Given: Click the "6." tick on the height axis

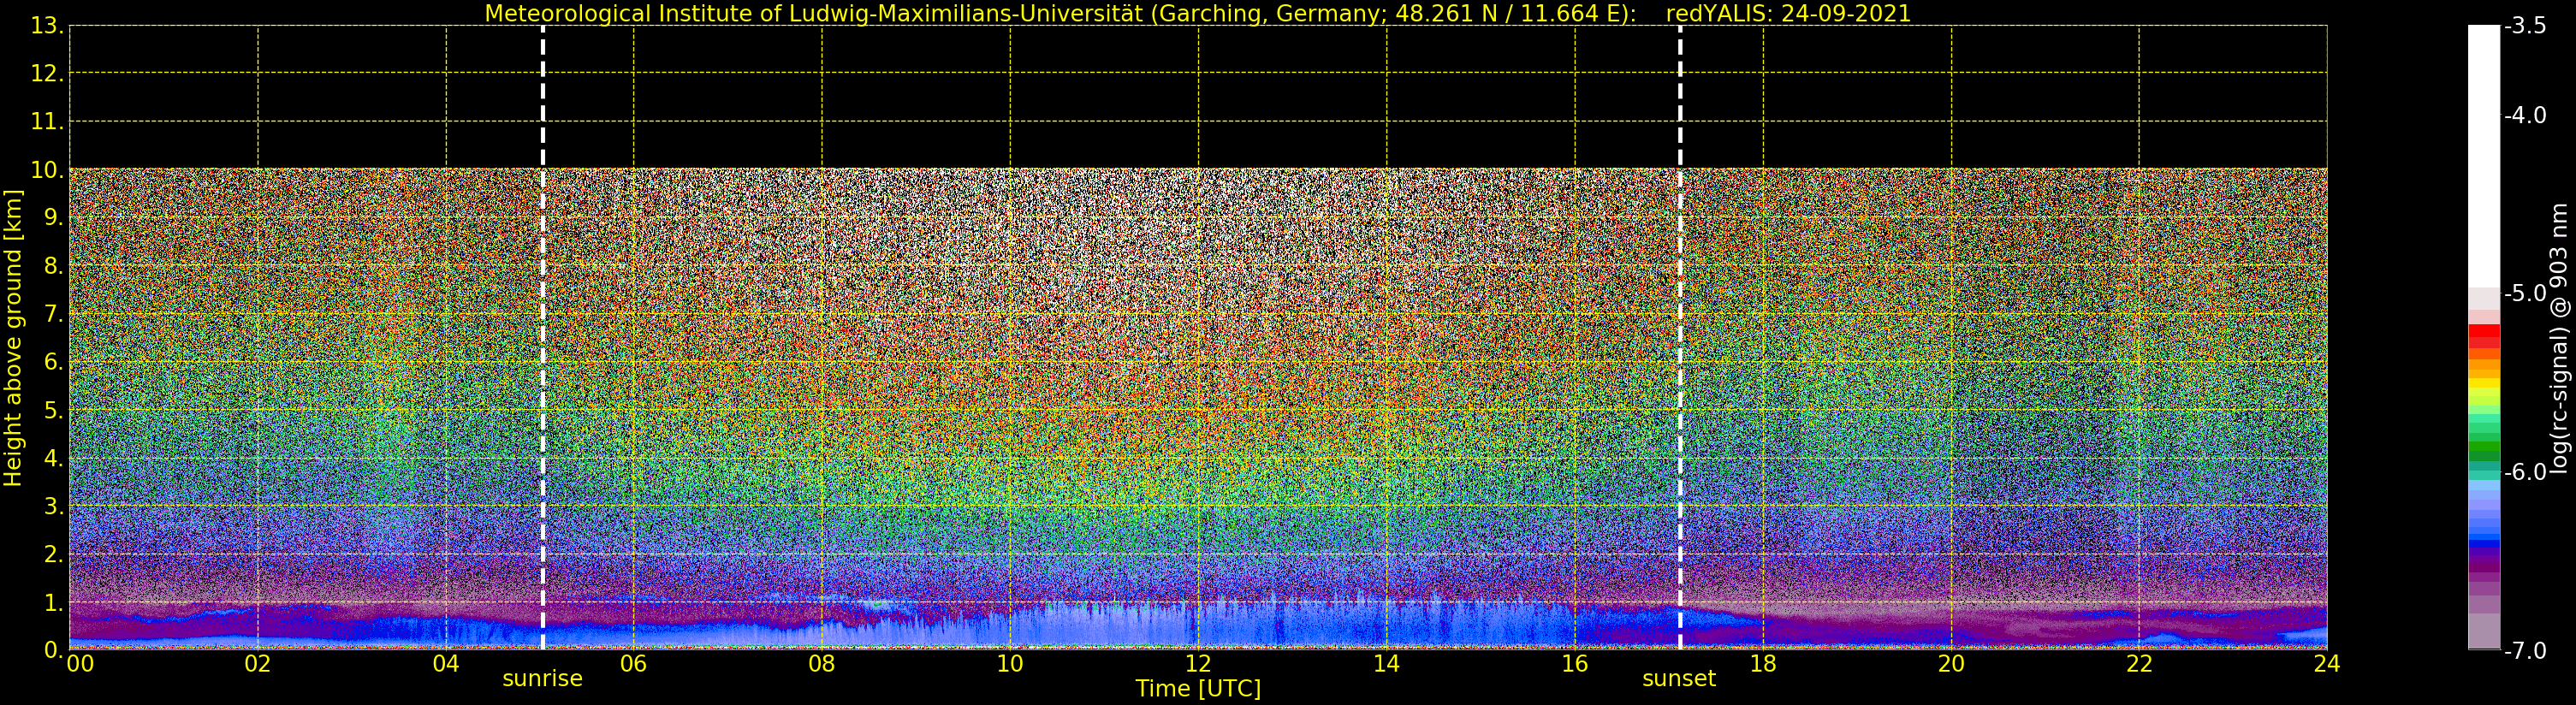Looking at the screenshot, I should click(54, 362).
